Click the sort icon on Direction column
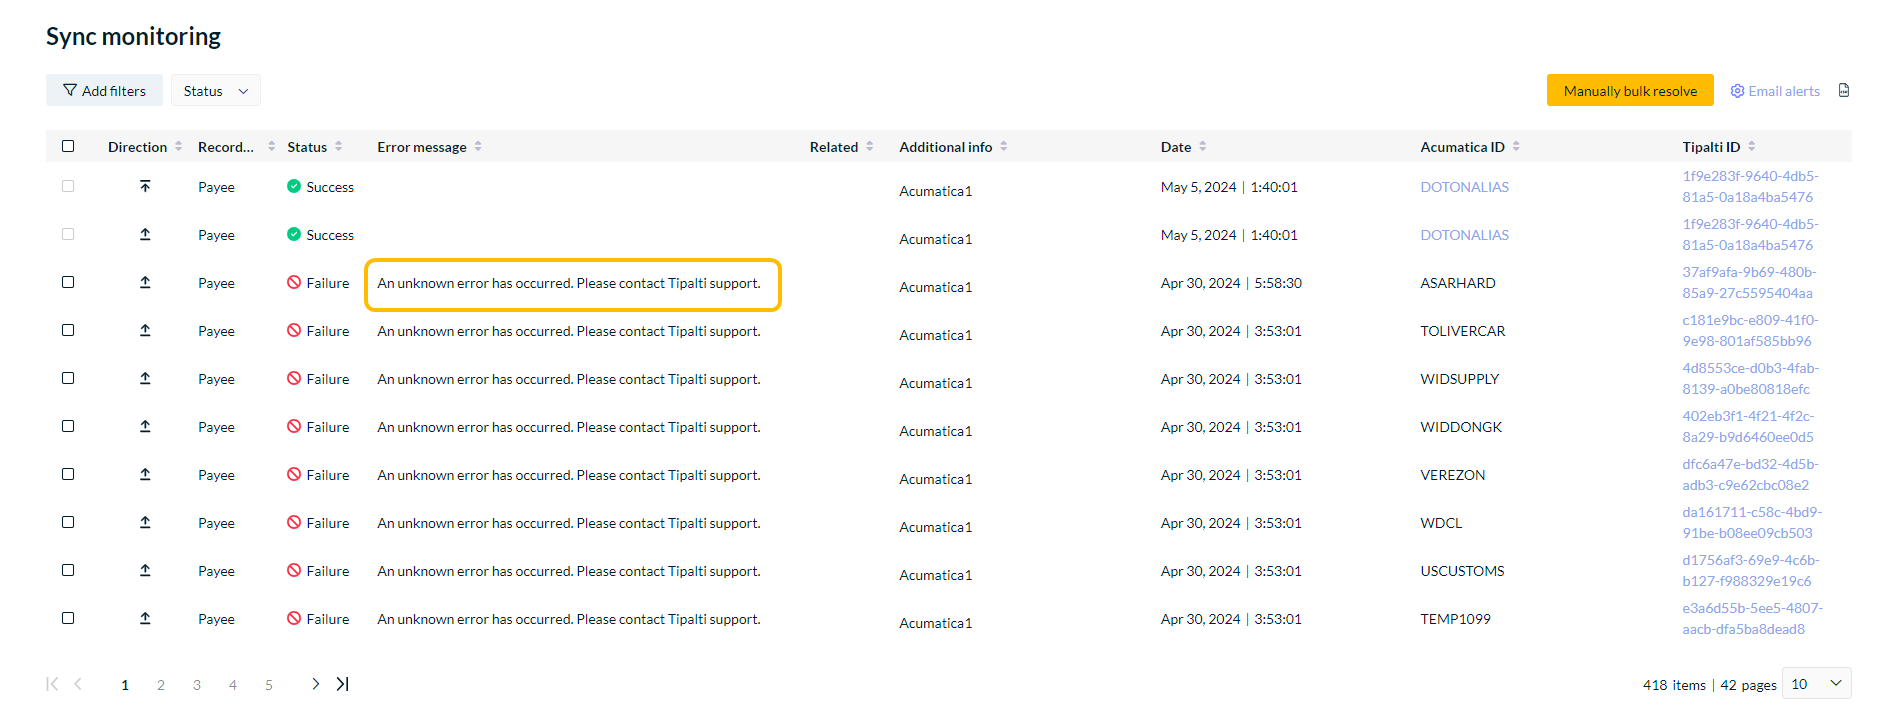 [179, 147]
